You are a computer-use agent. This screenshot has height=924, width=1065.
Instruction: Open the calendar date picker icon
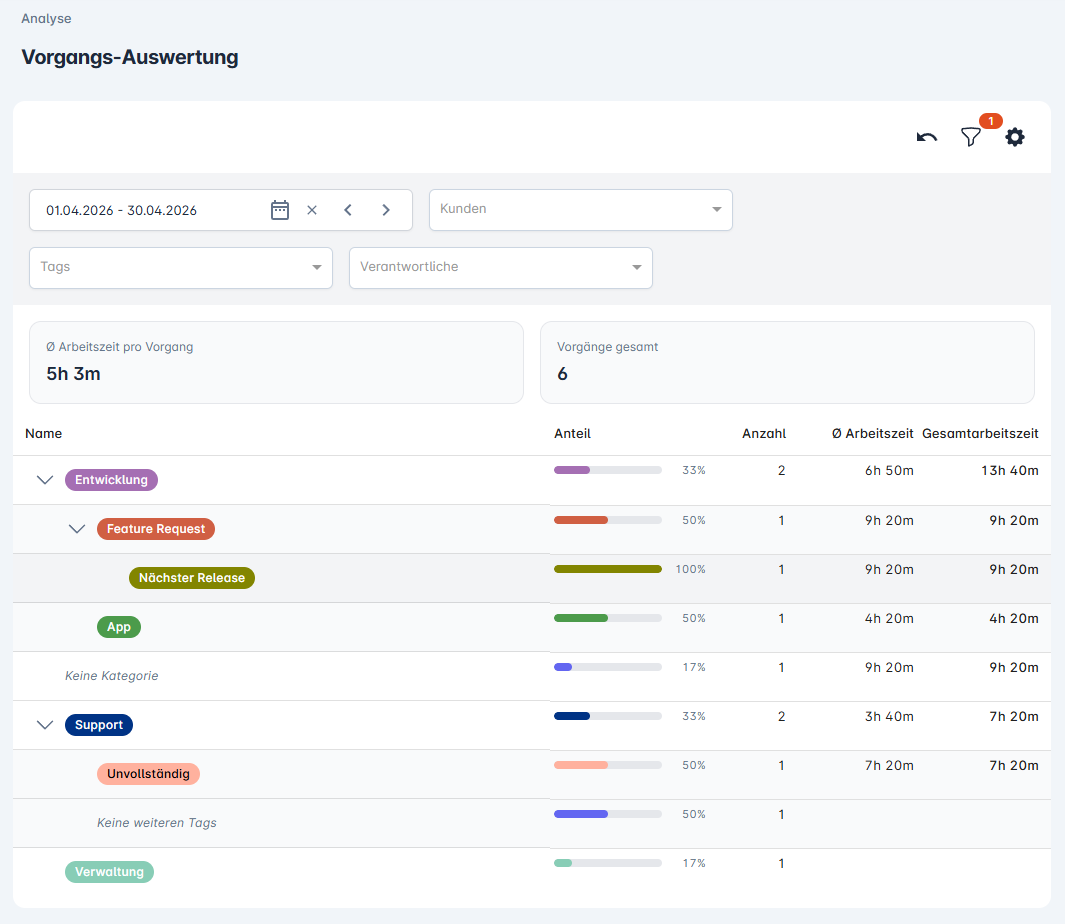tap(280, 210)
